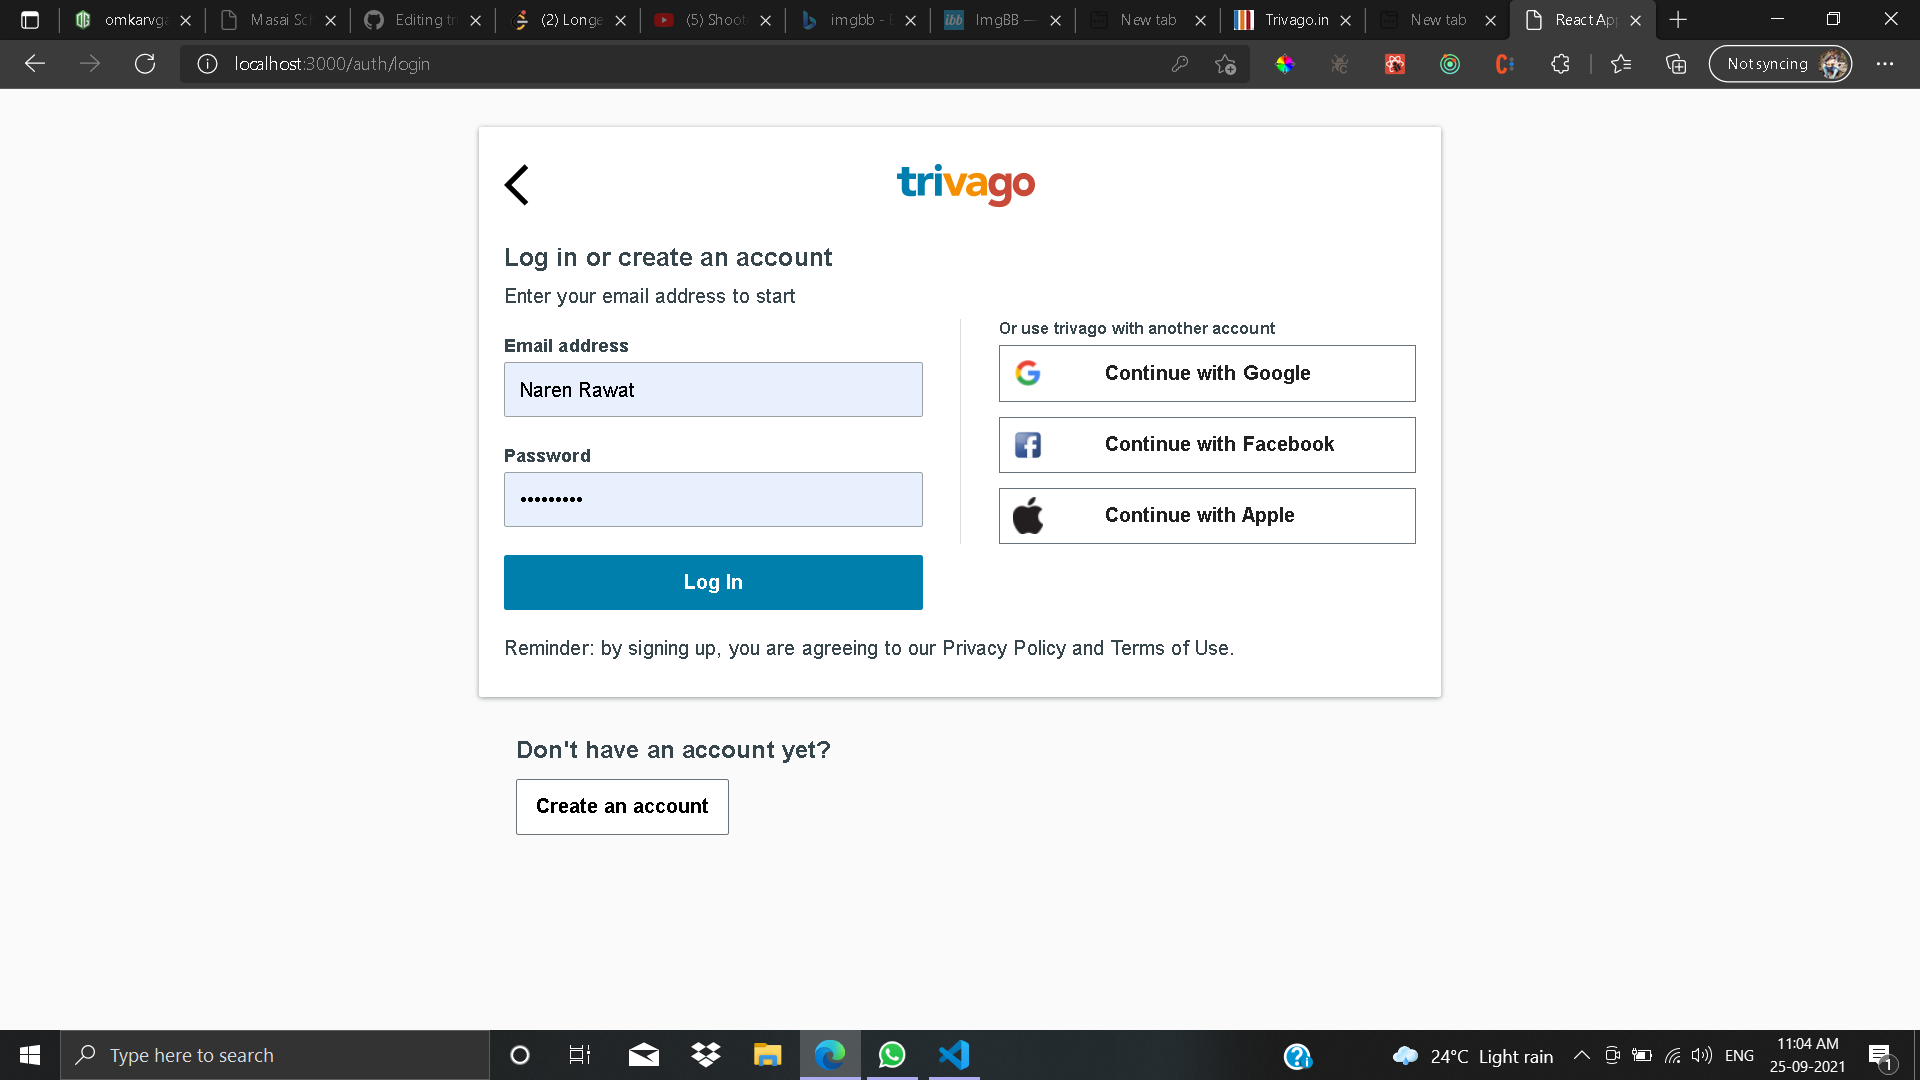This screenshot has height=1080, width=1920.
Task: Open the browser extensions puzzle icon
Action: pyautogui.click(x=1560, y=64)
